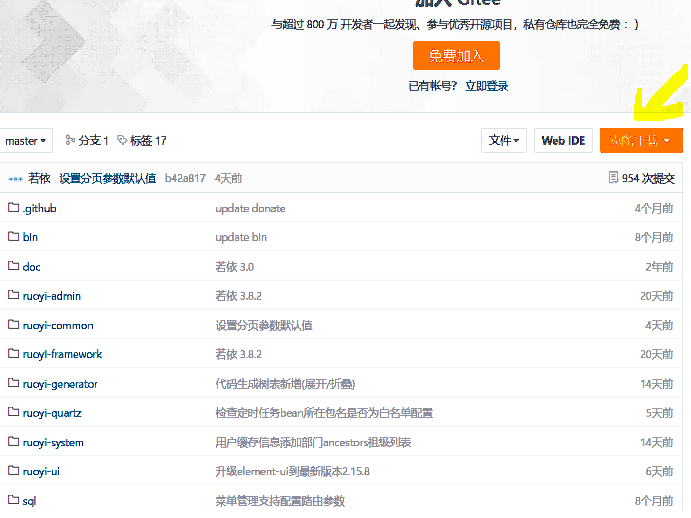
Task: Open the 用户缓存信息添加部门ancestors commit message
Action: pyautogui.click(x=313, y=442)
